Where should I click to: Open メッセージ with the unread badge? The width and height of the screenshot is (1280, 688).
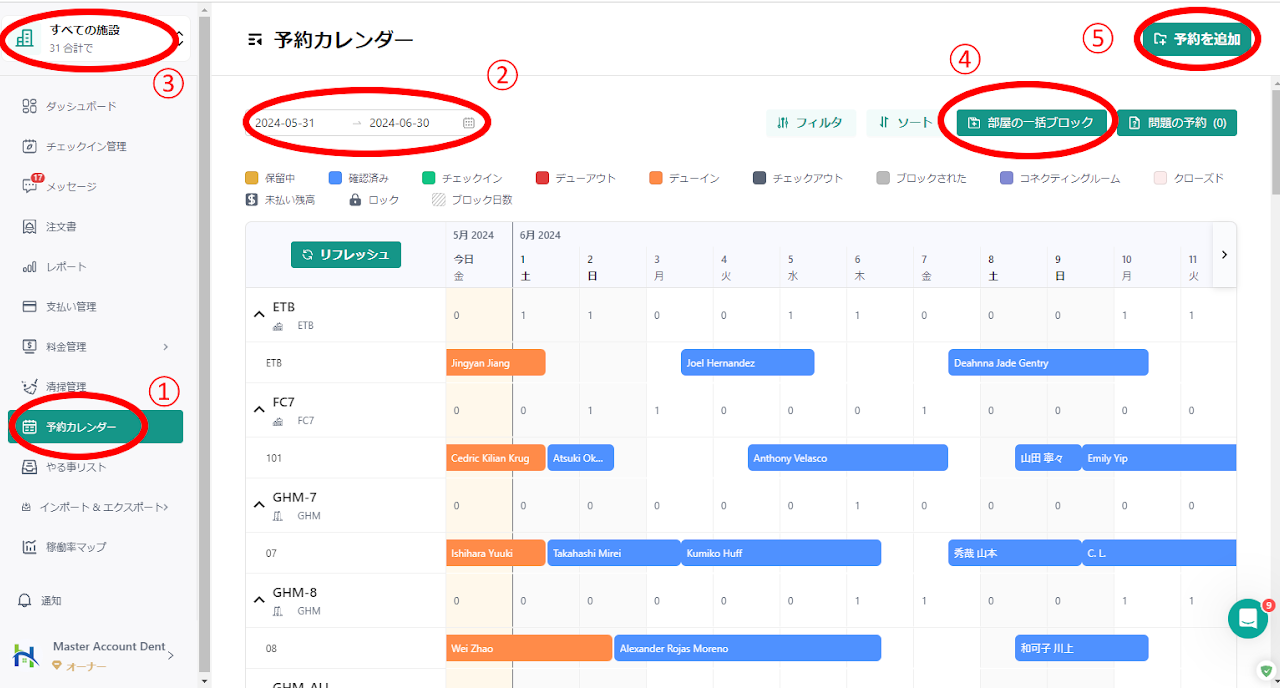(x=70, y=186)
